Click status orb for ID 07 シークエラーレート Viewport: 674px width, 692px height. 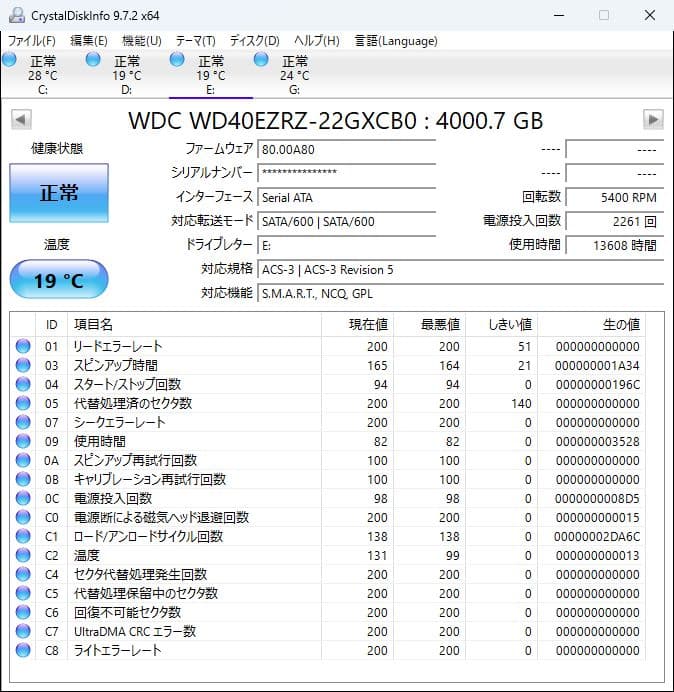[23, 422]
